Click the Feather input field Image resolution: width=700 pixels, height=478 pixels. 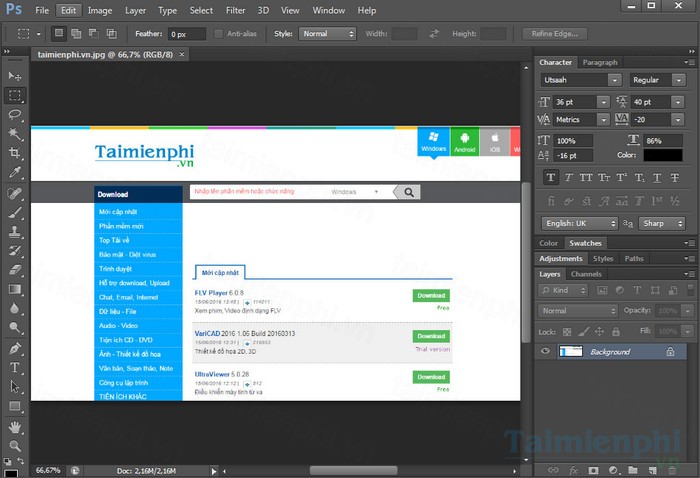click(187, 34)
